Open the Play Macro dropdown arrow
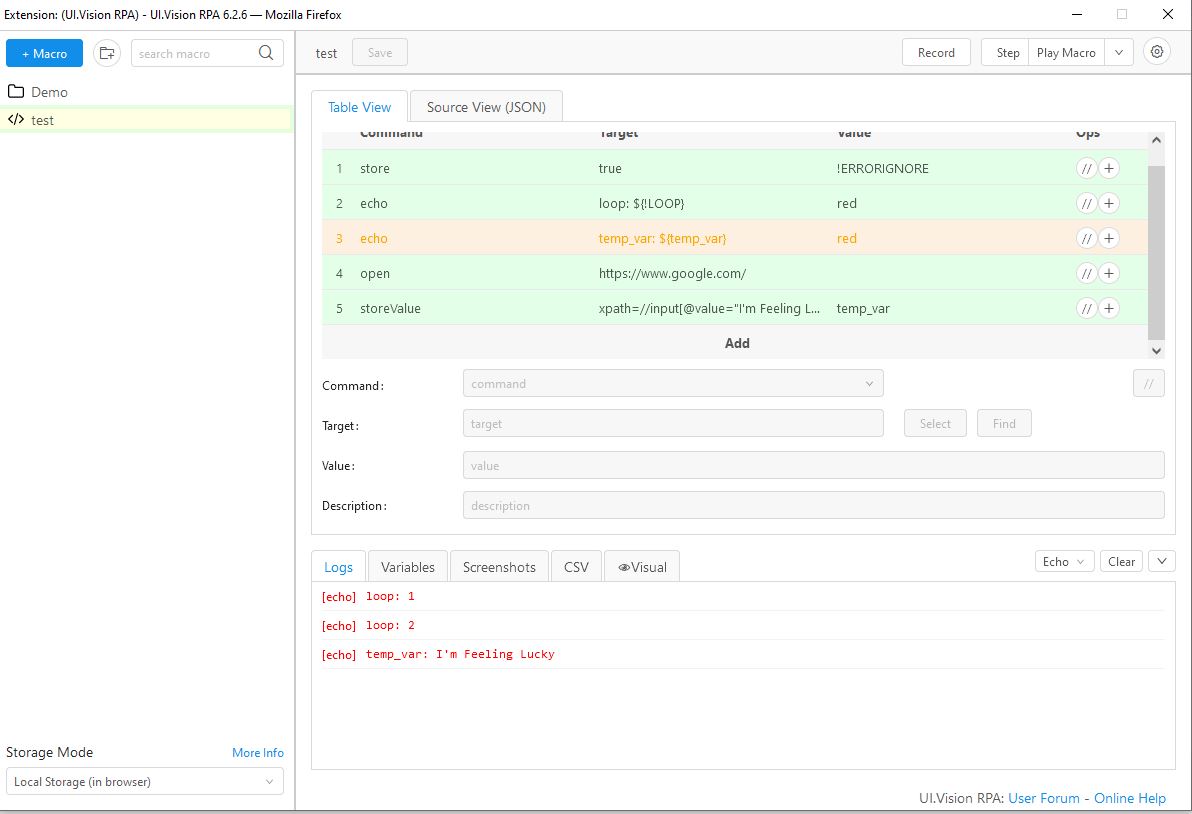 [x=1118, y=52]
